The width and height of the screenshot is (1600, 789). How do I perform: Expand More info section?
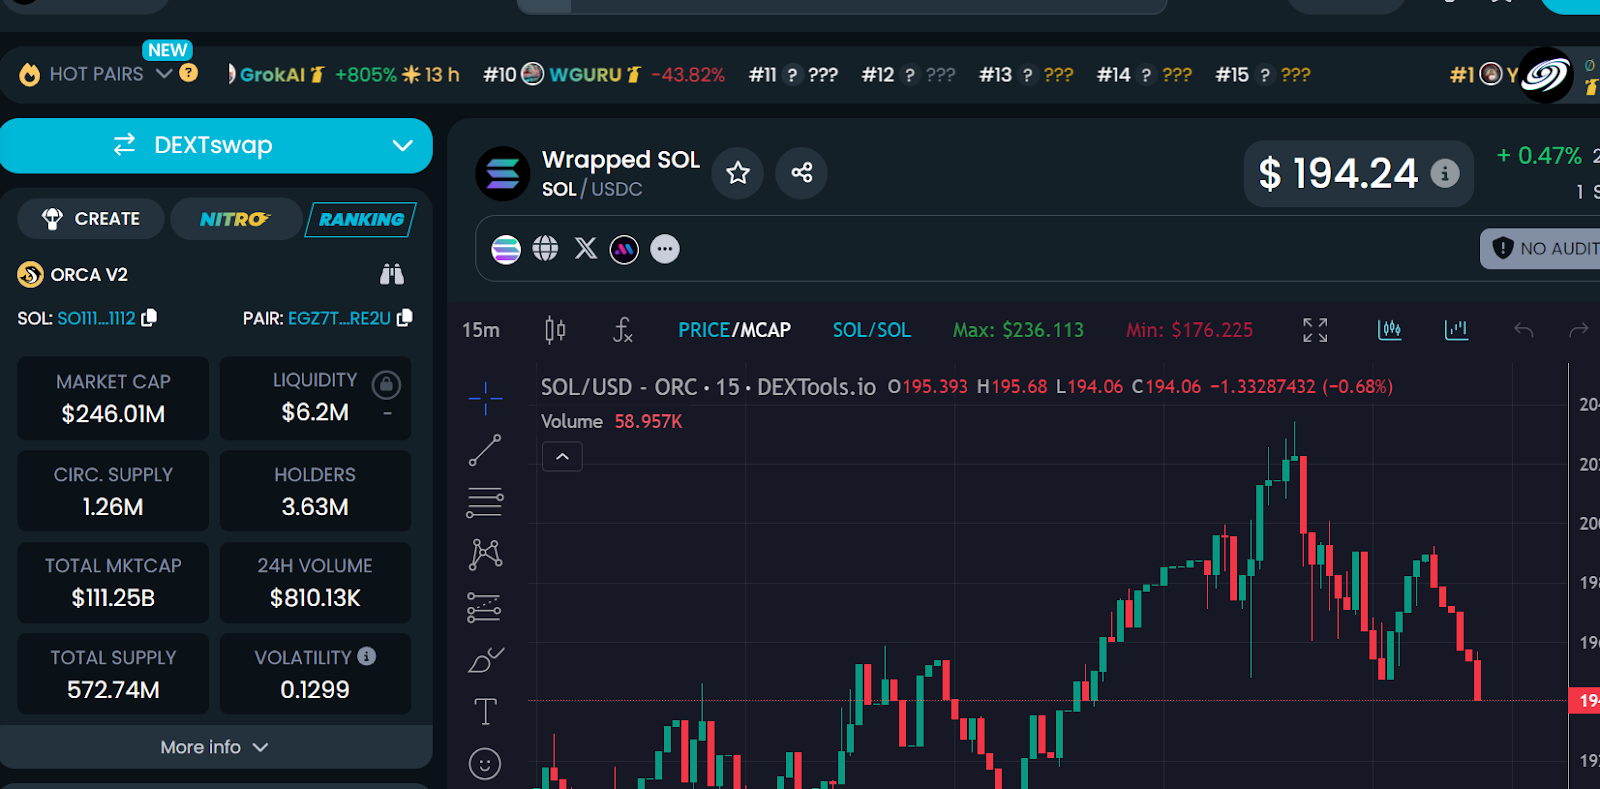click(x=216, y=747)
